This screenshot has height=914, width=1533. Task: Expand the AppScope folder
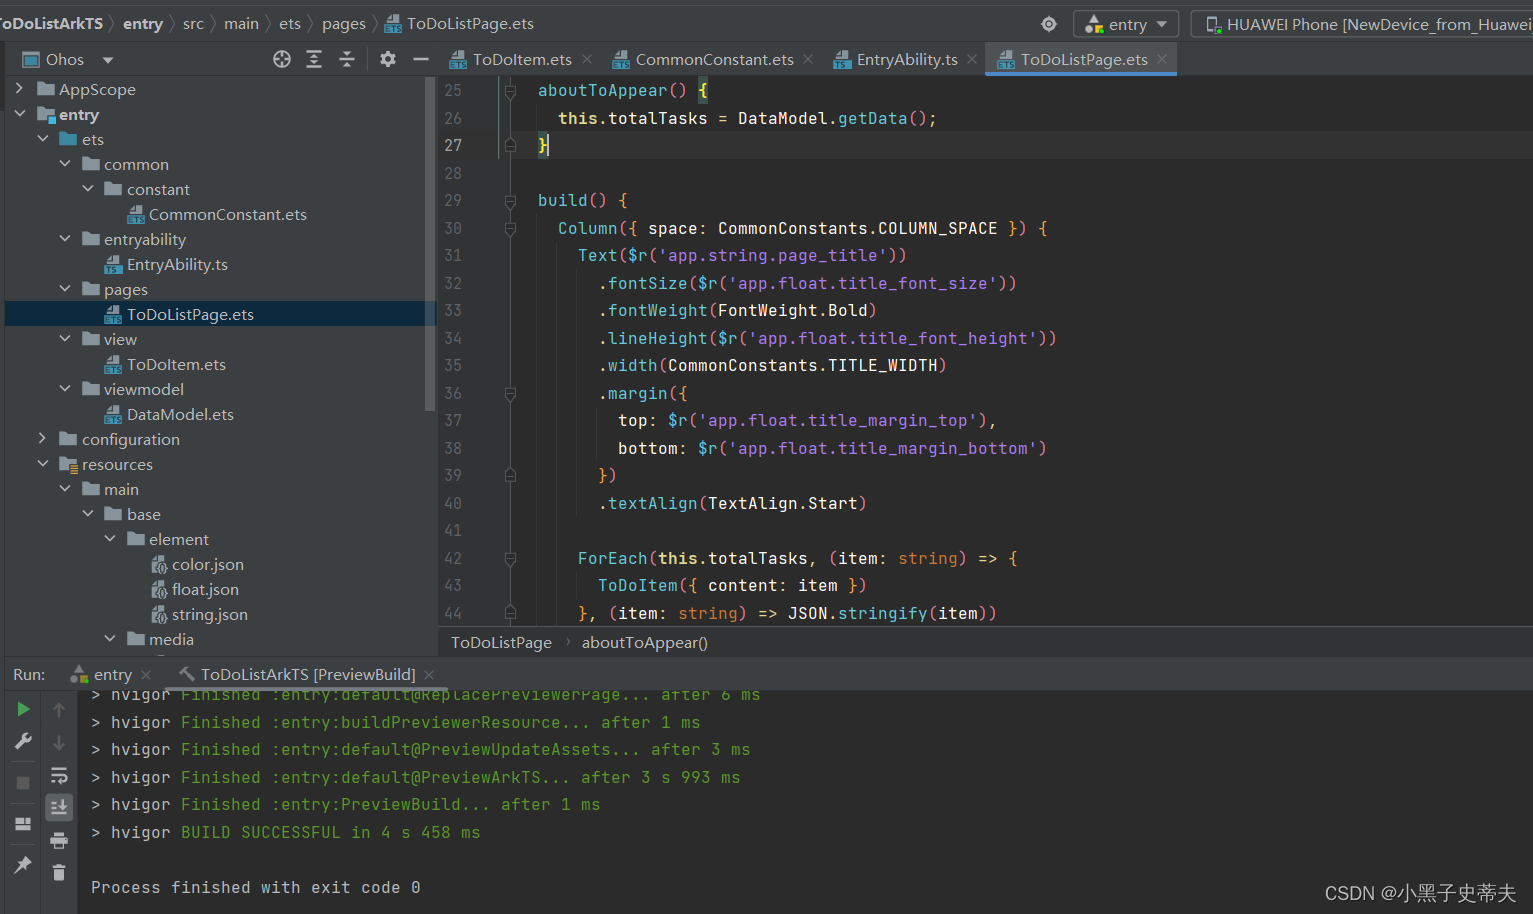(19, 89)
